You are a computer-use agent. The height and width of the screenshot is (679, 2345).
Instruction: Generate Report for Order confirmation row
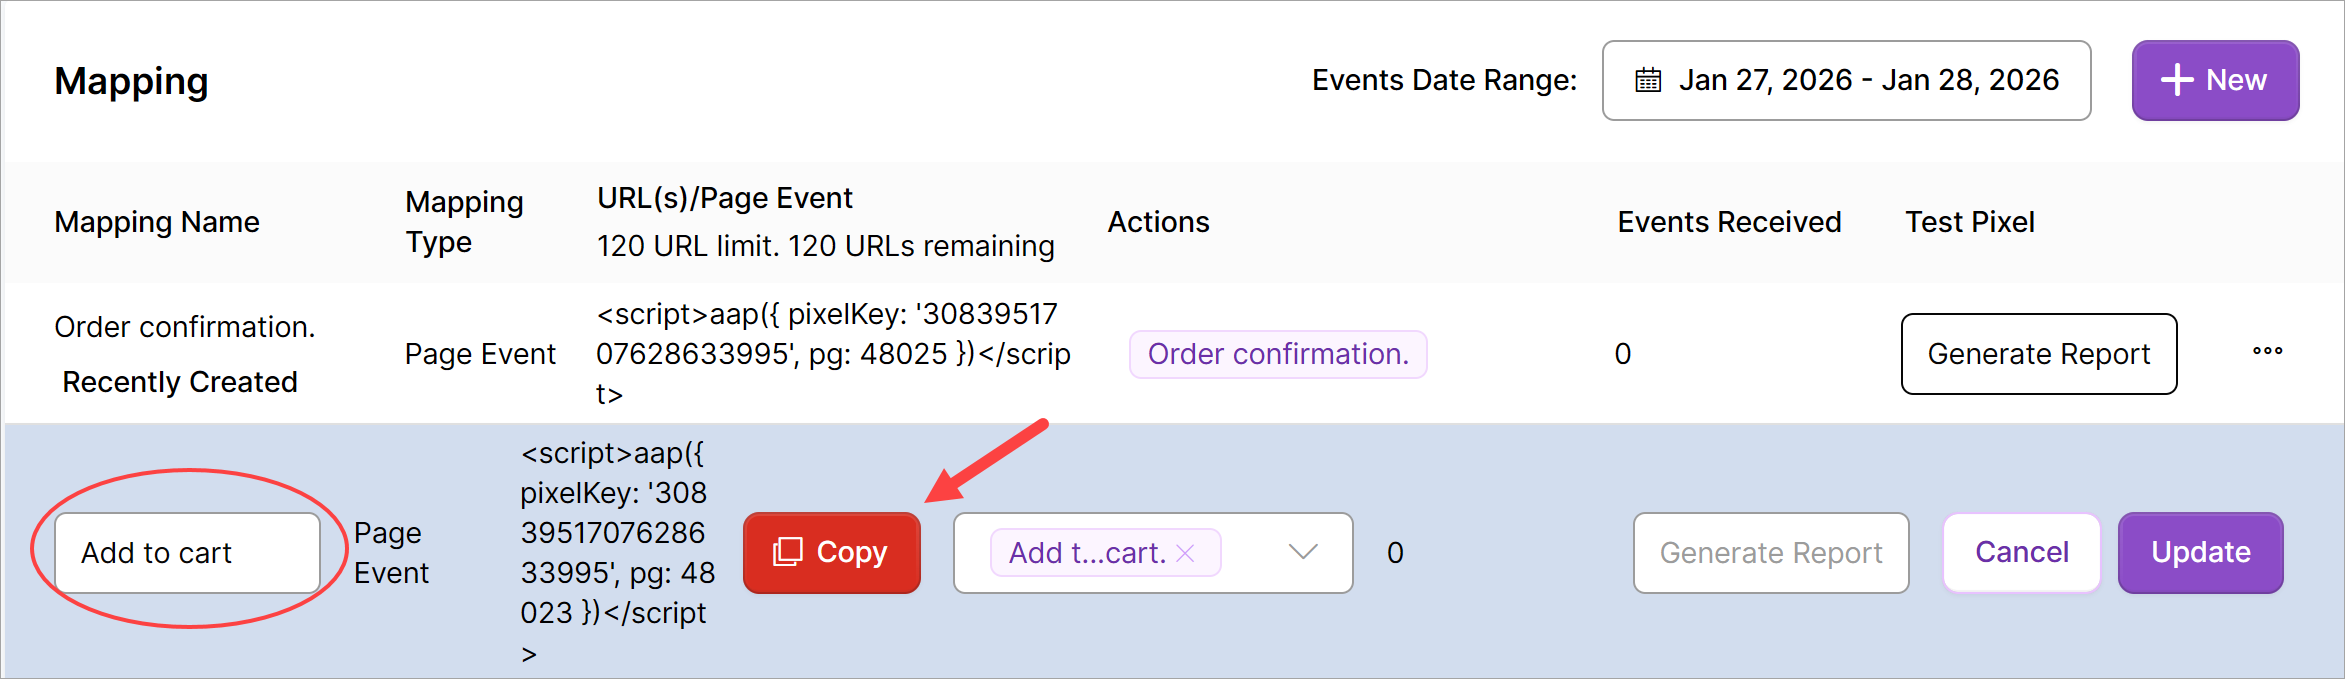(2038, 354)
